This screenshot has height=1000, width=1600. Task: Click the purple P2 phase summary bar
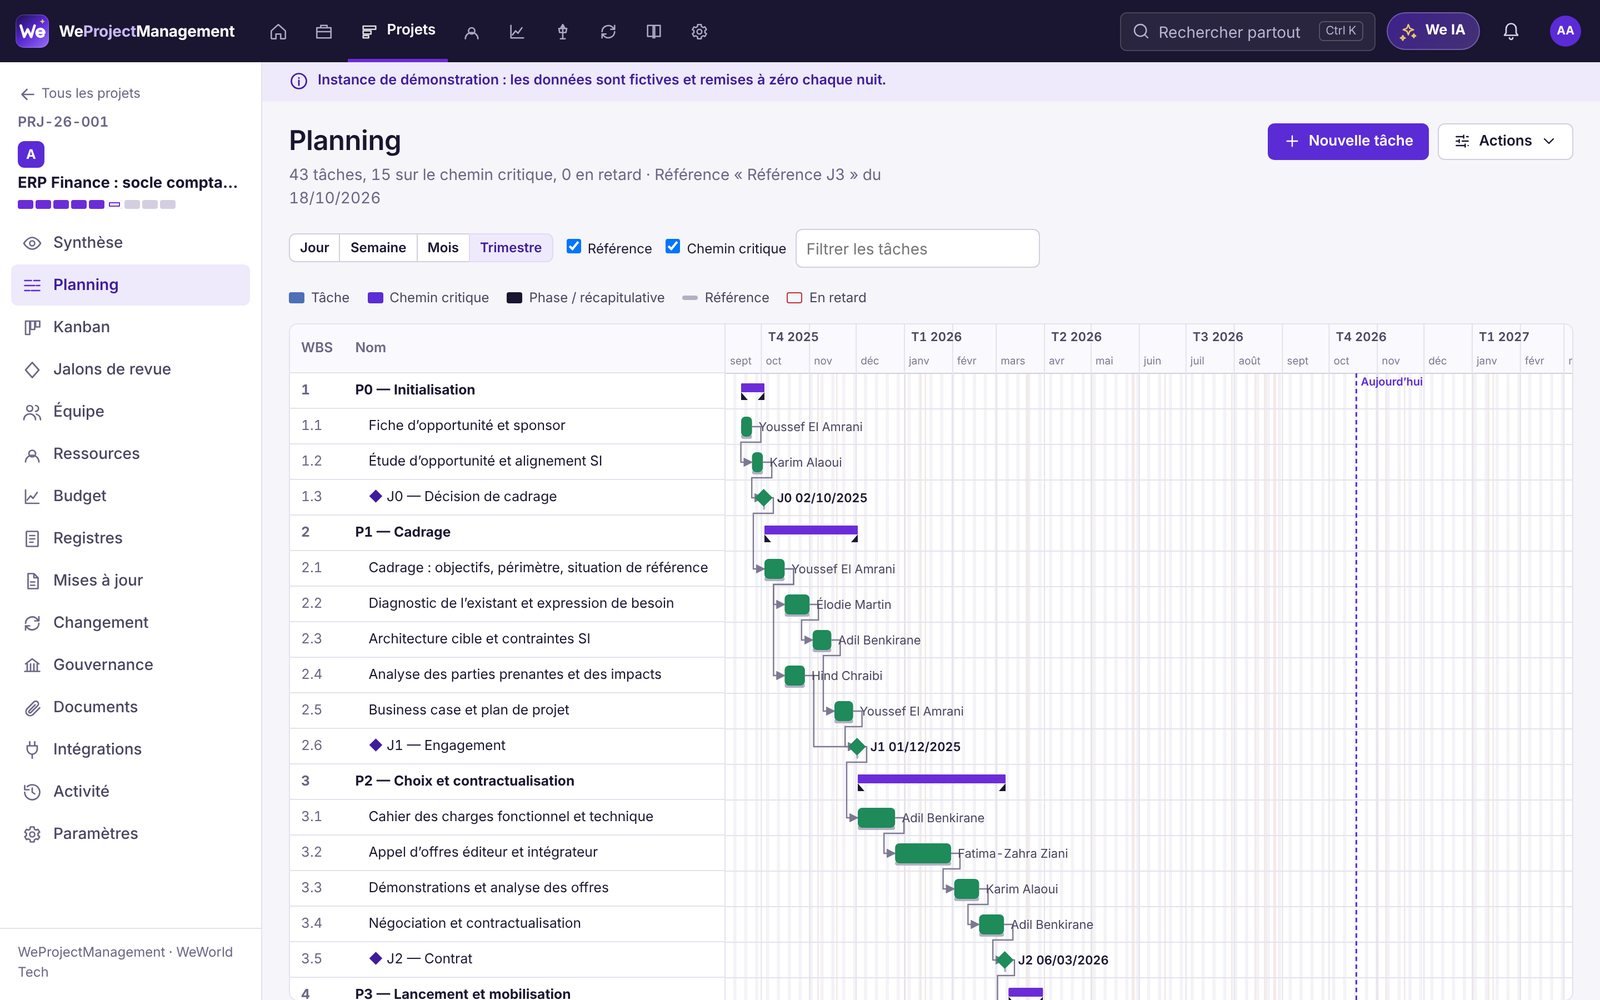point(931,779)
